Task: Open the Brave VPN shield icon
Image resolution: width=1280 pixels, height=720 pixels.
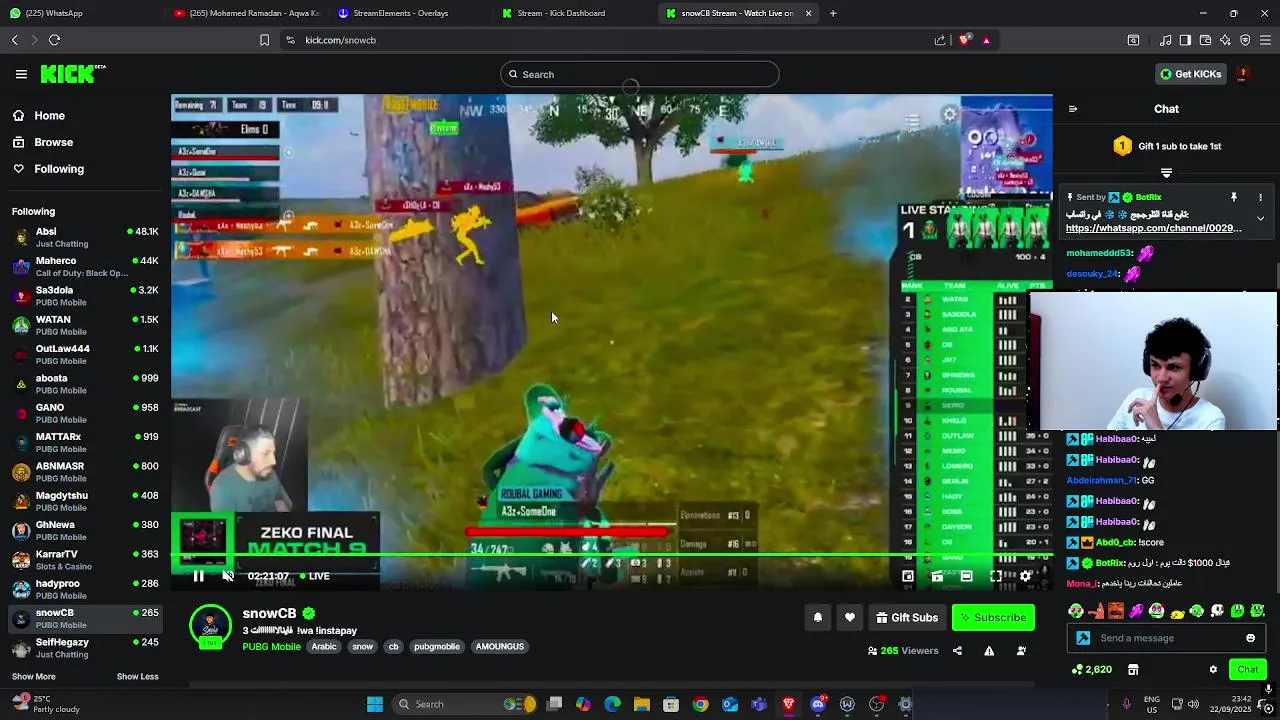Action: click(1245, 40)
